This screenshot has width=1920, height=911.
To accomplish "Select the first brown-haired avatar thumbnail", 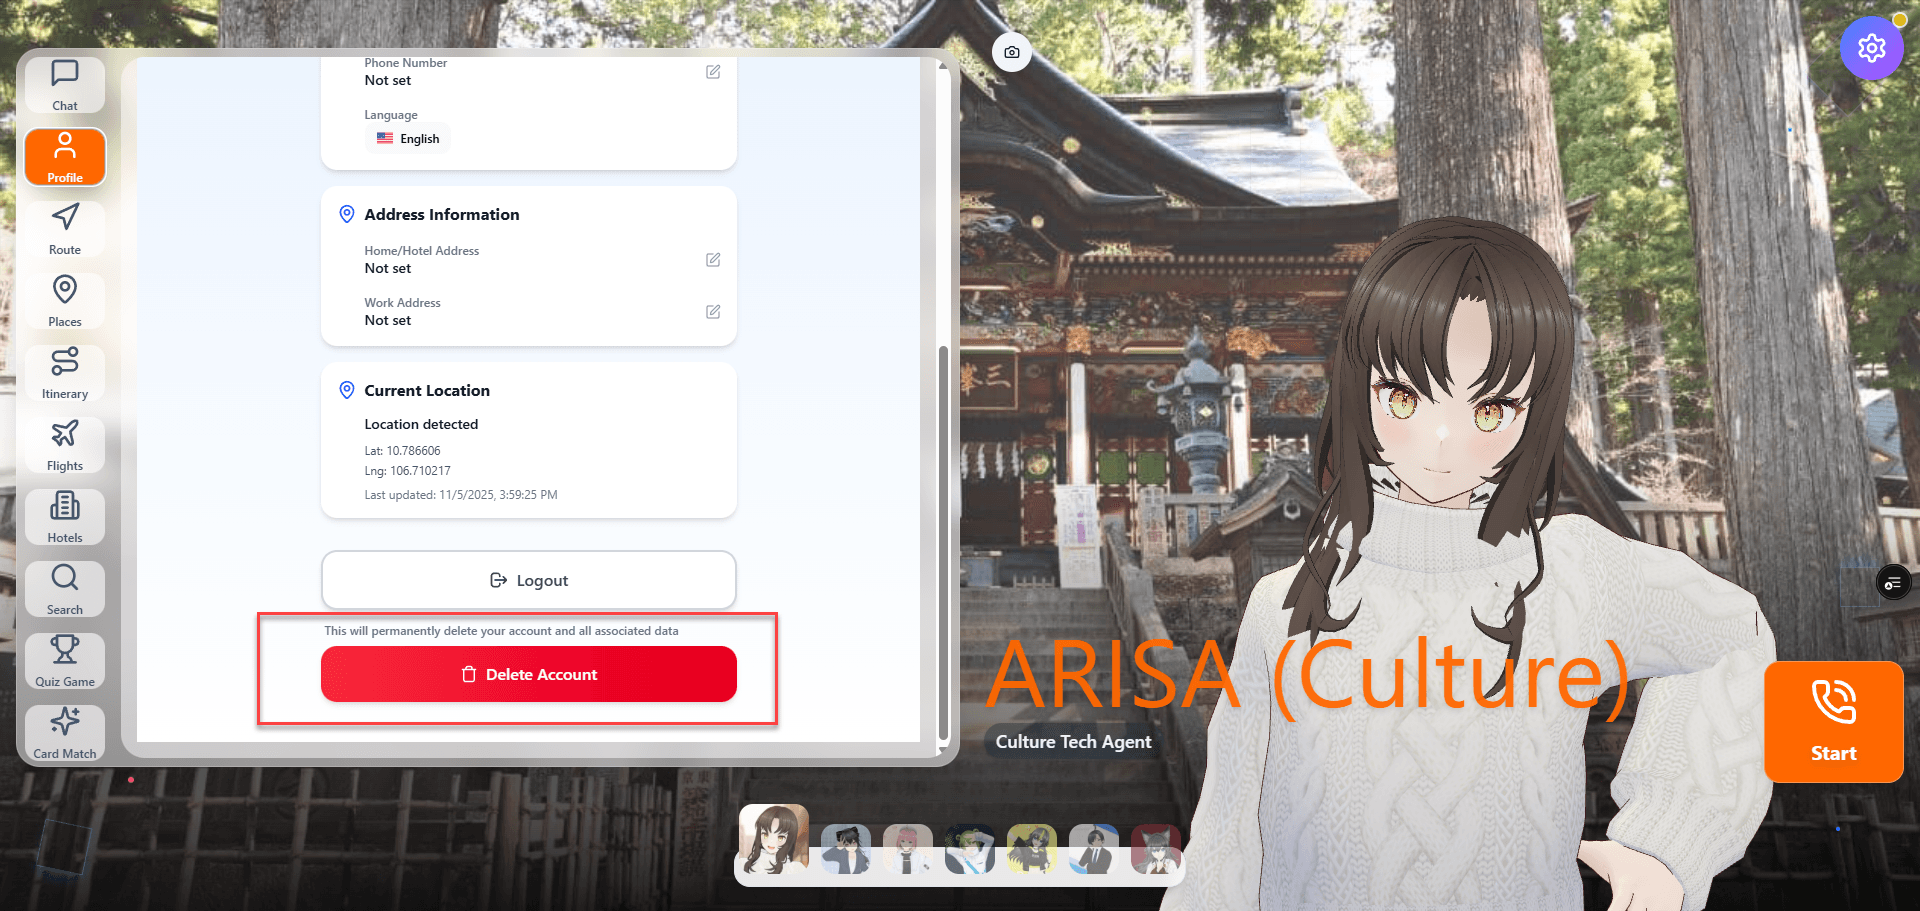I will pyautogui.click(x=773, y=840).
